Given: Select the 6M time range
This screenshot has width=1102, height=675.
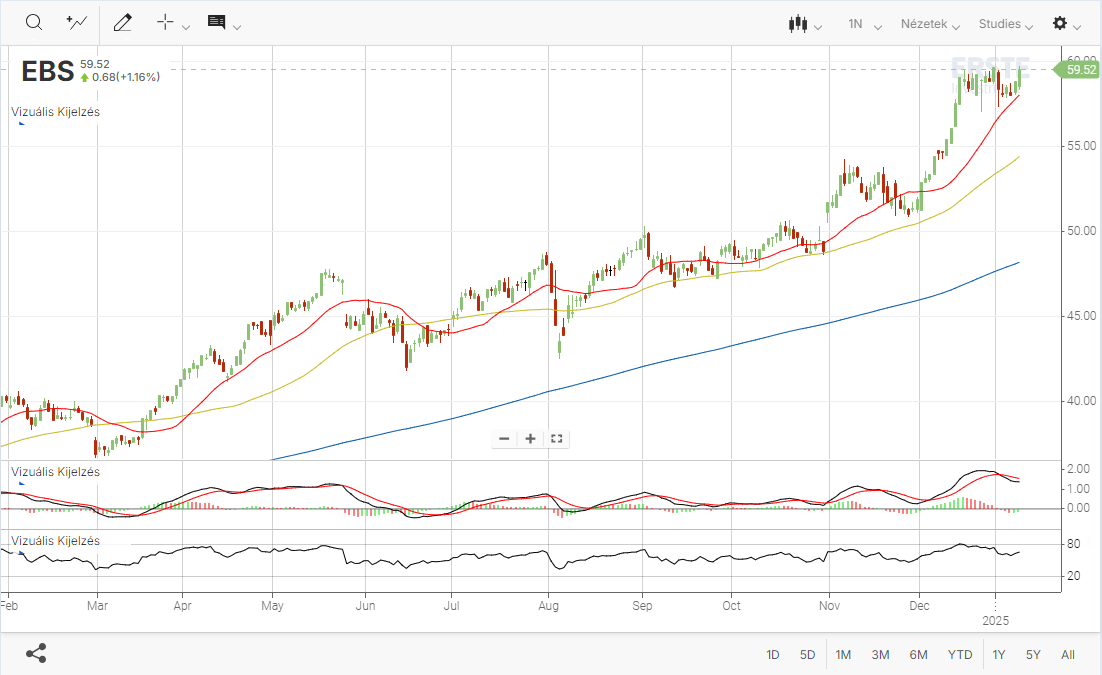Looking at the screenshot, I should 919,655.
